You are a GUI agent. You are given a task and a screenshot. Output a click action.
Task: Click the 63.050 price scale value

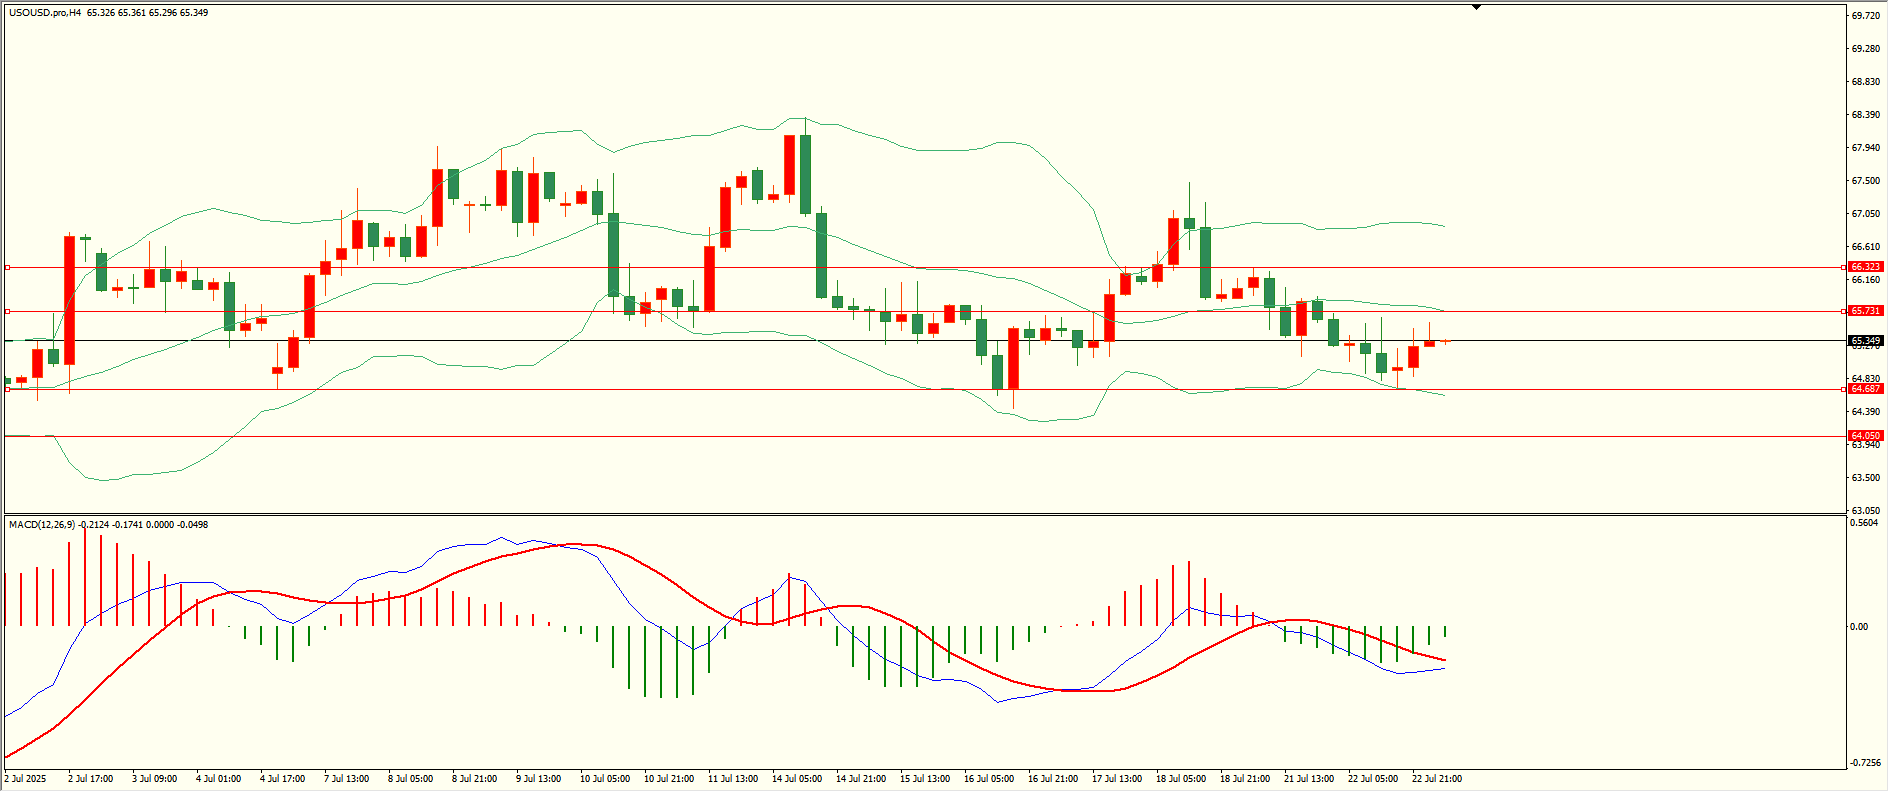coord(1866,511)
